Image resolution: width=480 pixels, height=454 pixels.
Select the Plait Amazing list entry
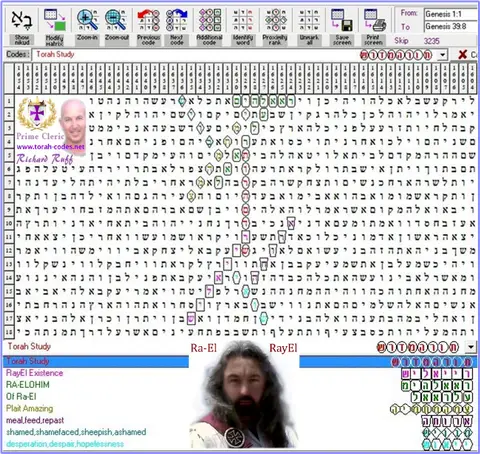tap(30, 408)
